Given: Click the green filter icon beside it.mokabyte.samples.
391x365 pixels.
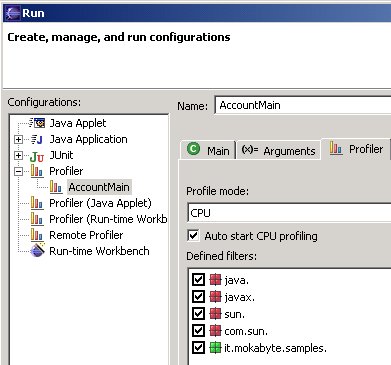Looking at the screenshot, I should [x=215, y=348].
